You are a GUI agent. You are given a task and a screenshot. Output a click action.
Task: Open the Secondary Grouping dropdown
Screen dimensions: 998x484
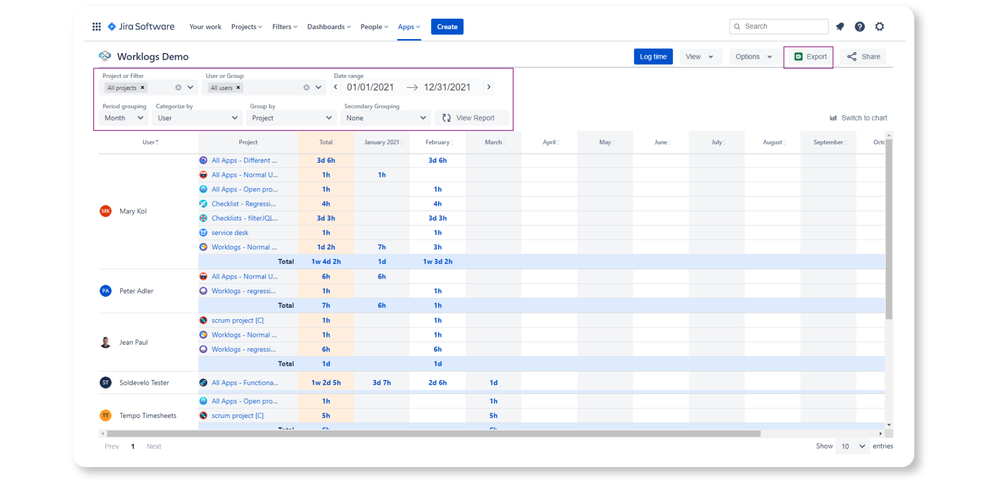[x=386, y=118]
